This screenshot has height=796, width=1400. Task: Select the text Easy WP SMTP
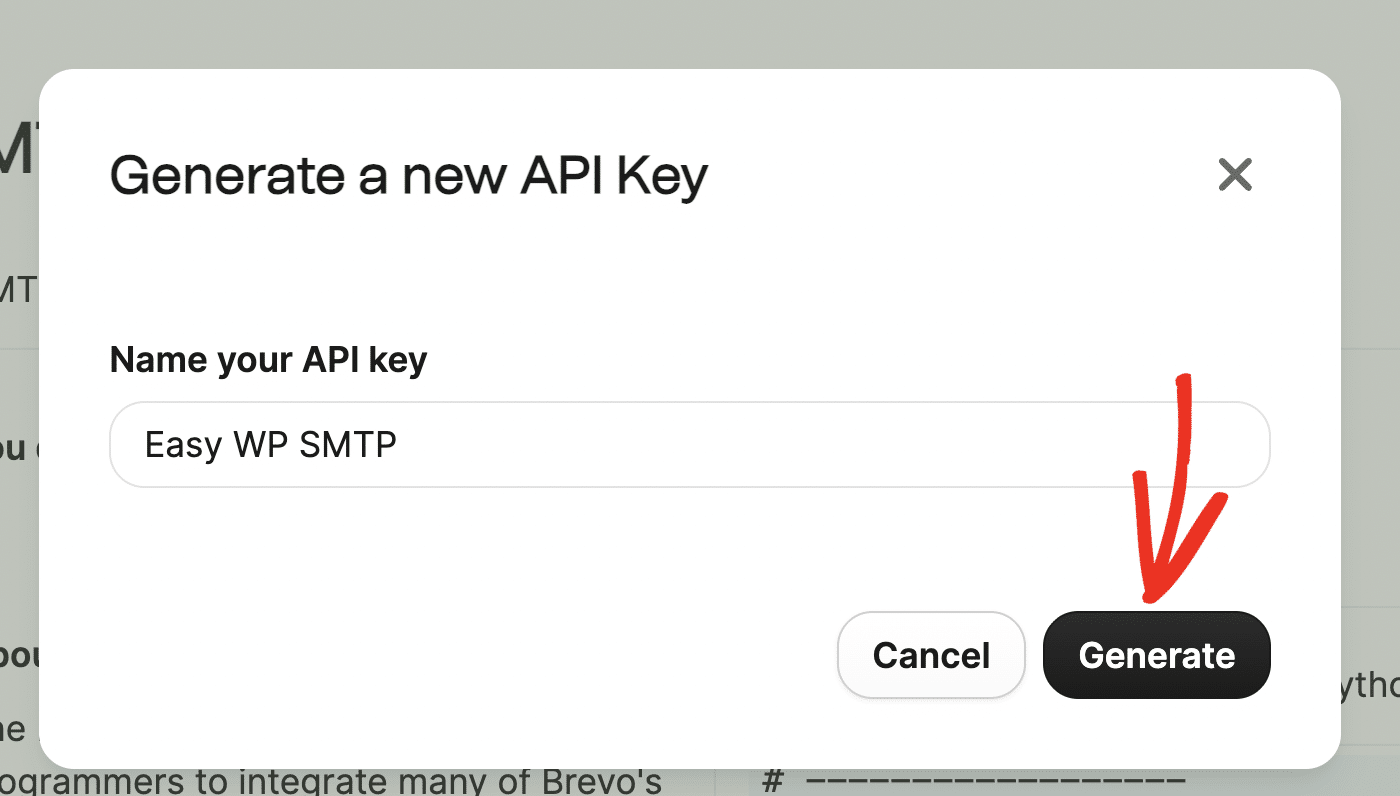271,444
